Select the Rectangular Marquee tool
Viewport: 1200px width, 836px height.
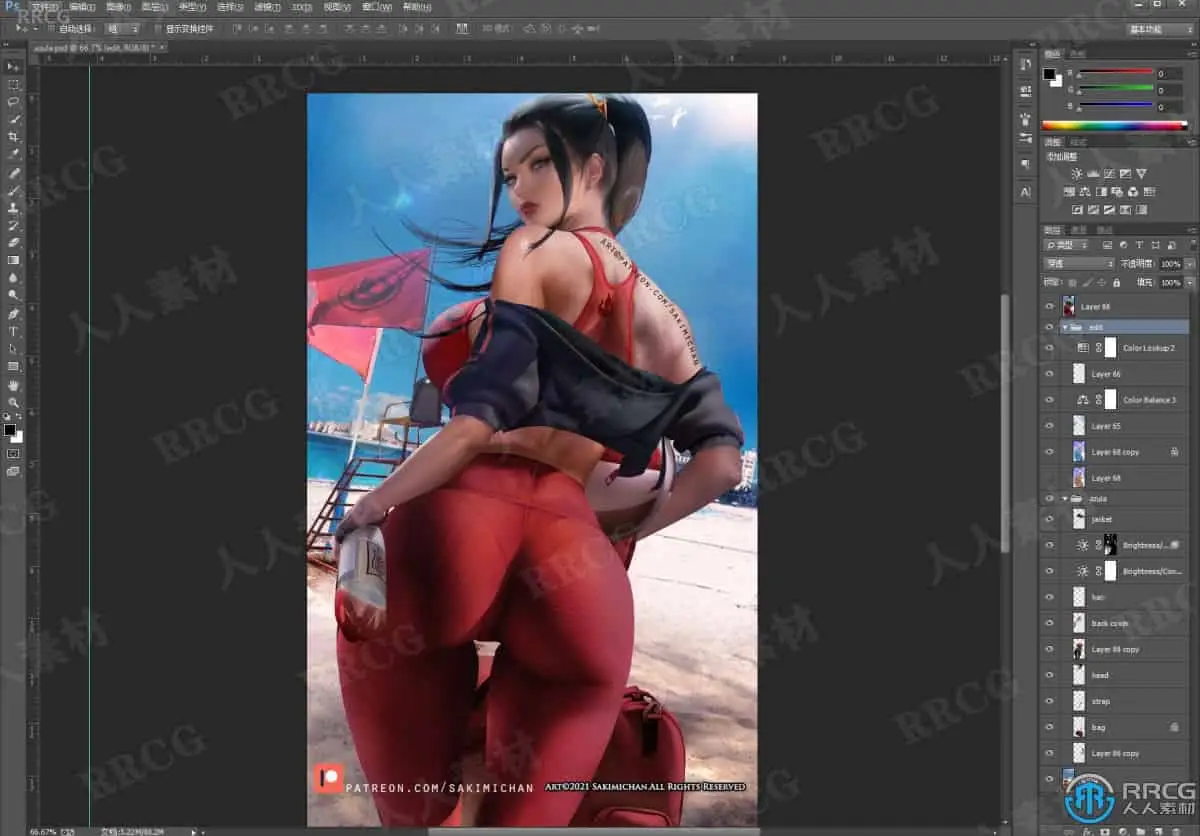coord(13,84)
